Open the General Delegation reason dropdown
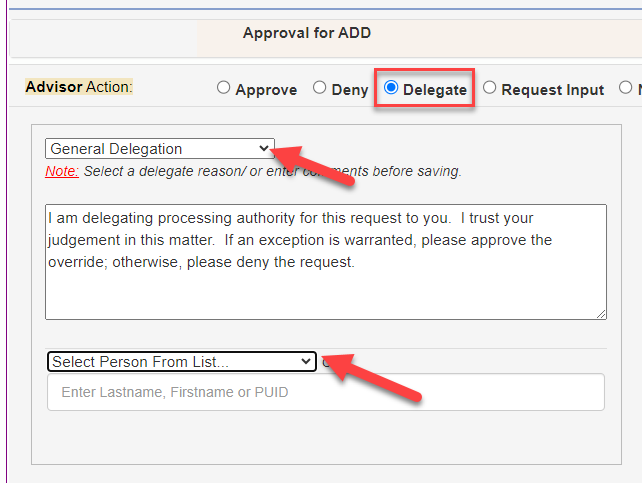 [159, 149]
